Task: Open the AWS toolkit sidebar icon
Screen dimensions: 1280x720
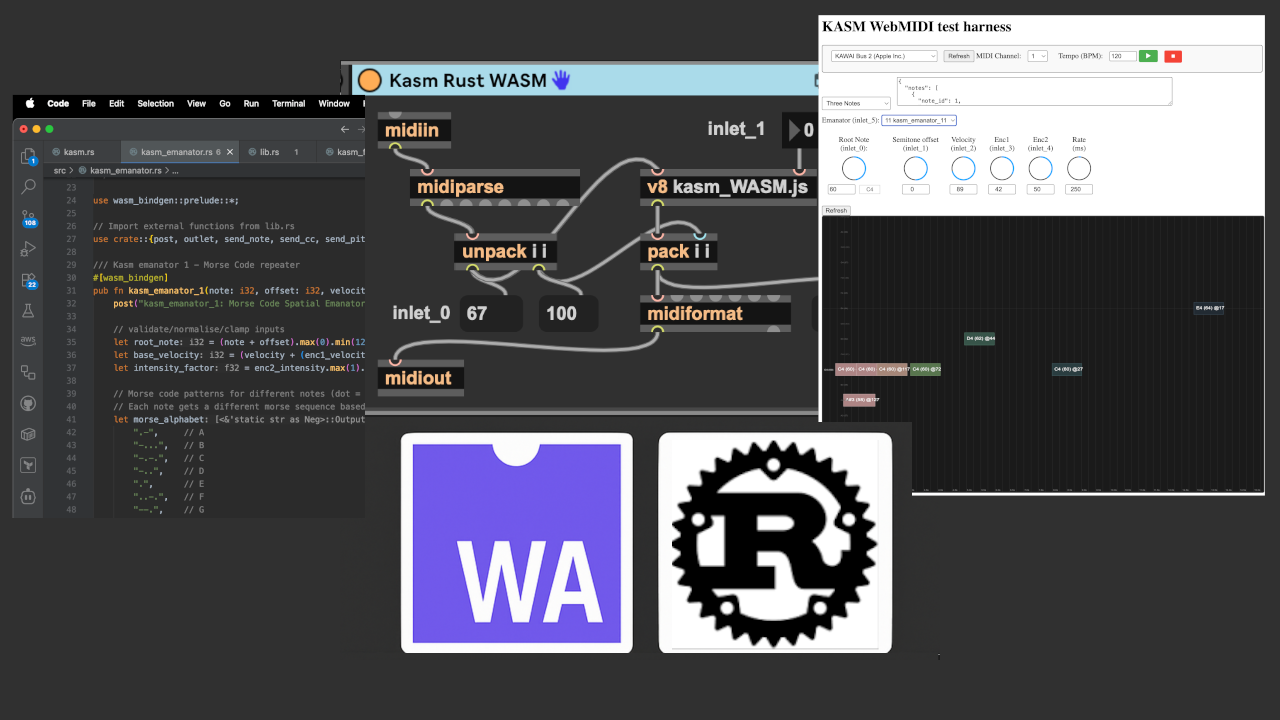Action: pos(28,341)
